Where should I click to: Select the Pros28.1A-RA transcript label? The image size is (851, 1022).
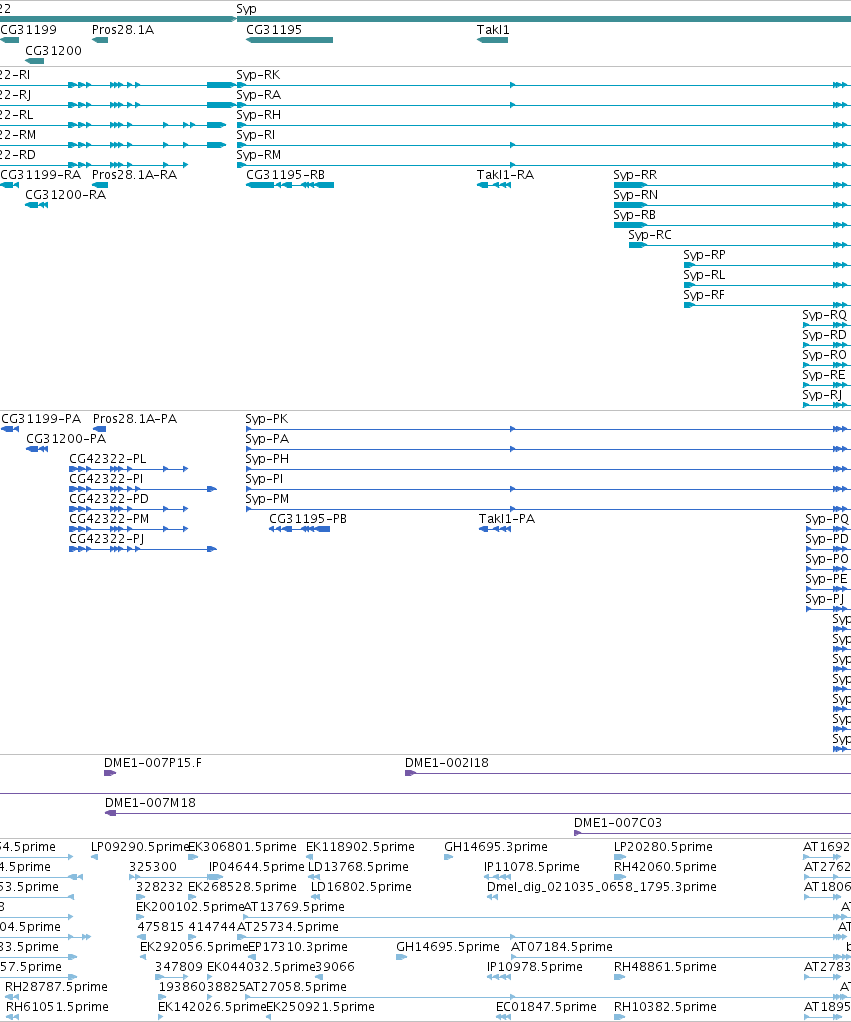[134, 175]
